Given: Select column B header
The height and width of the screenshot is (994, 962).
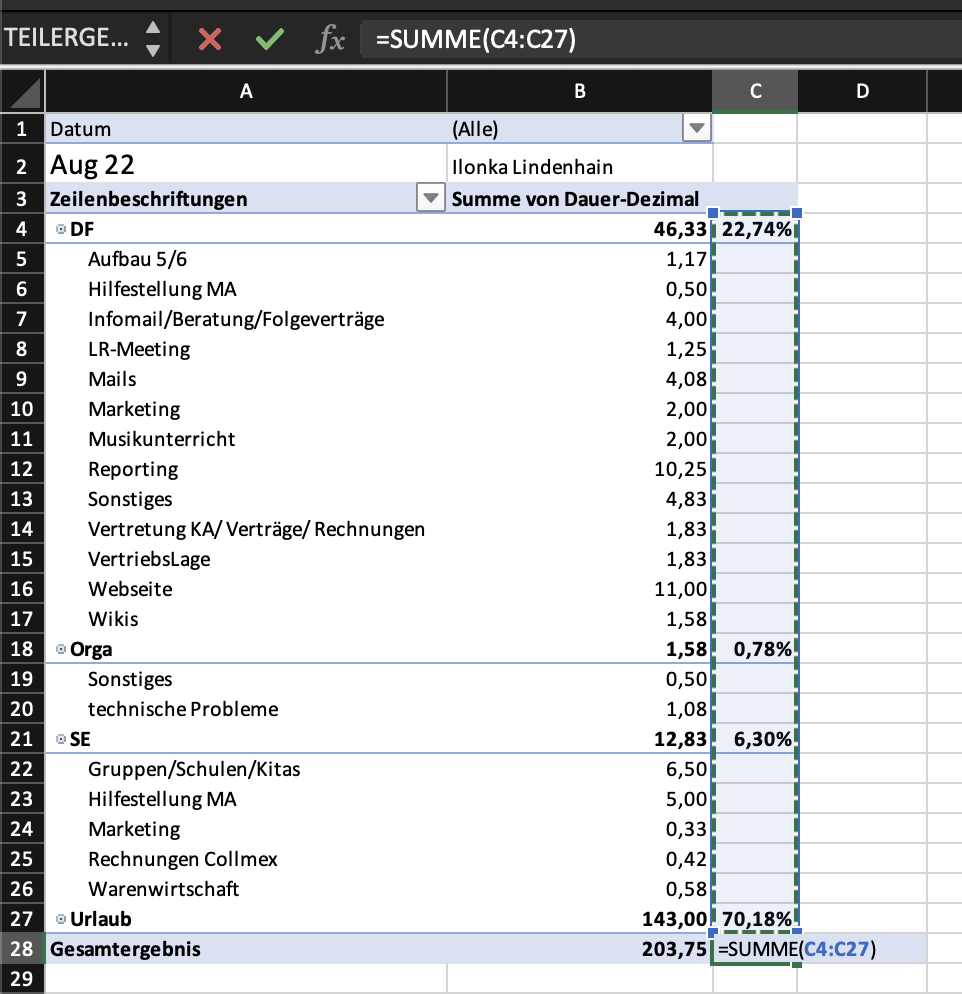Looking at the screenshot, I should [x=579, y=91].
